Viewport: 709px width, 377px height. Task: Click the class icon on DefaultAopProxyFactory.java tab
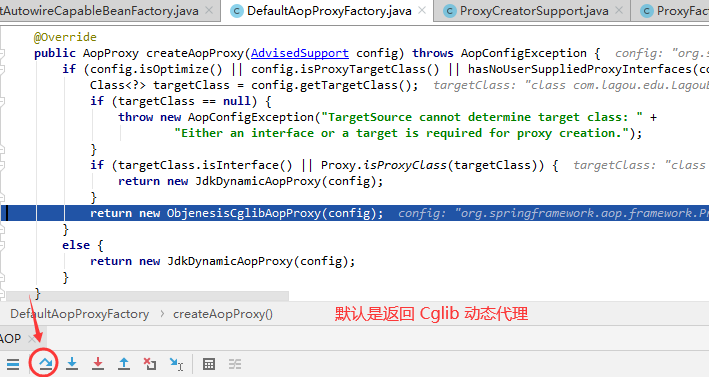(236, 11)
